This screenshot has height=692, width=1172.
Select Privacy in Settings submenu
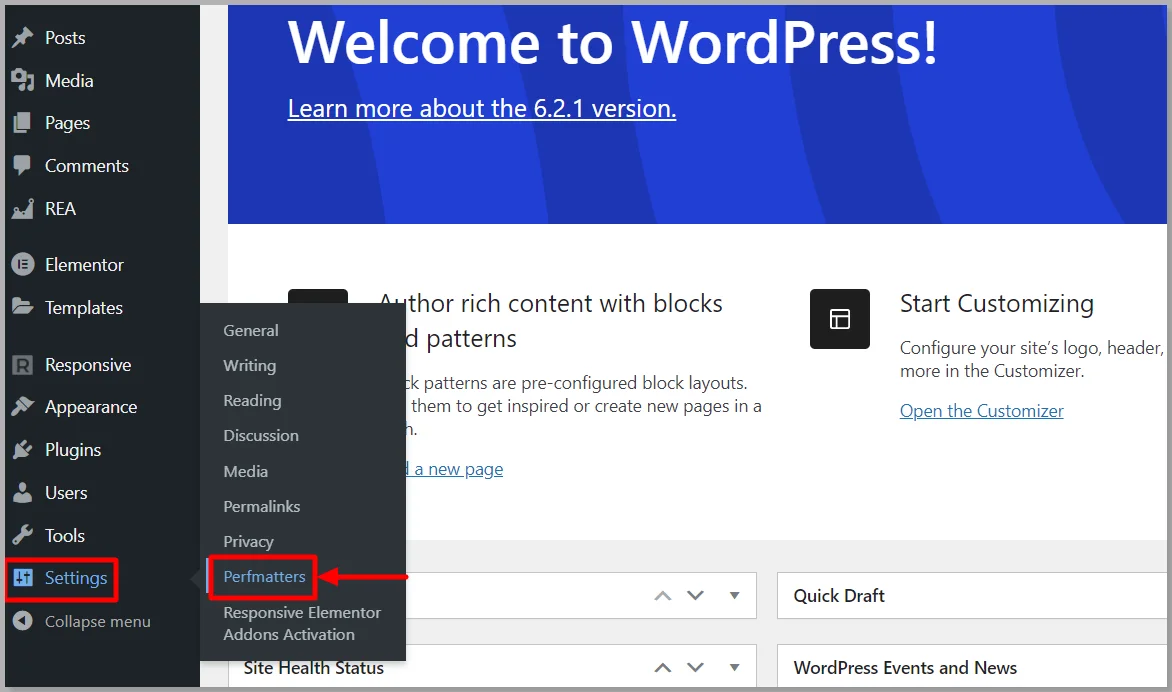coord(248,541)
